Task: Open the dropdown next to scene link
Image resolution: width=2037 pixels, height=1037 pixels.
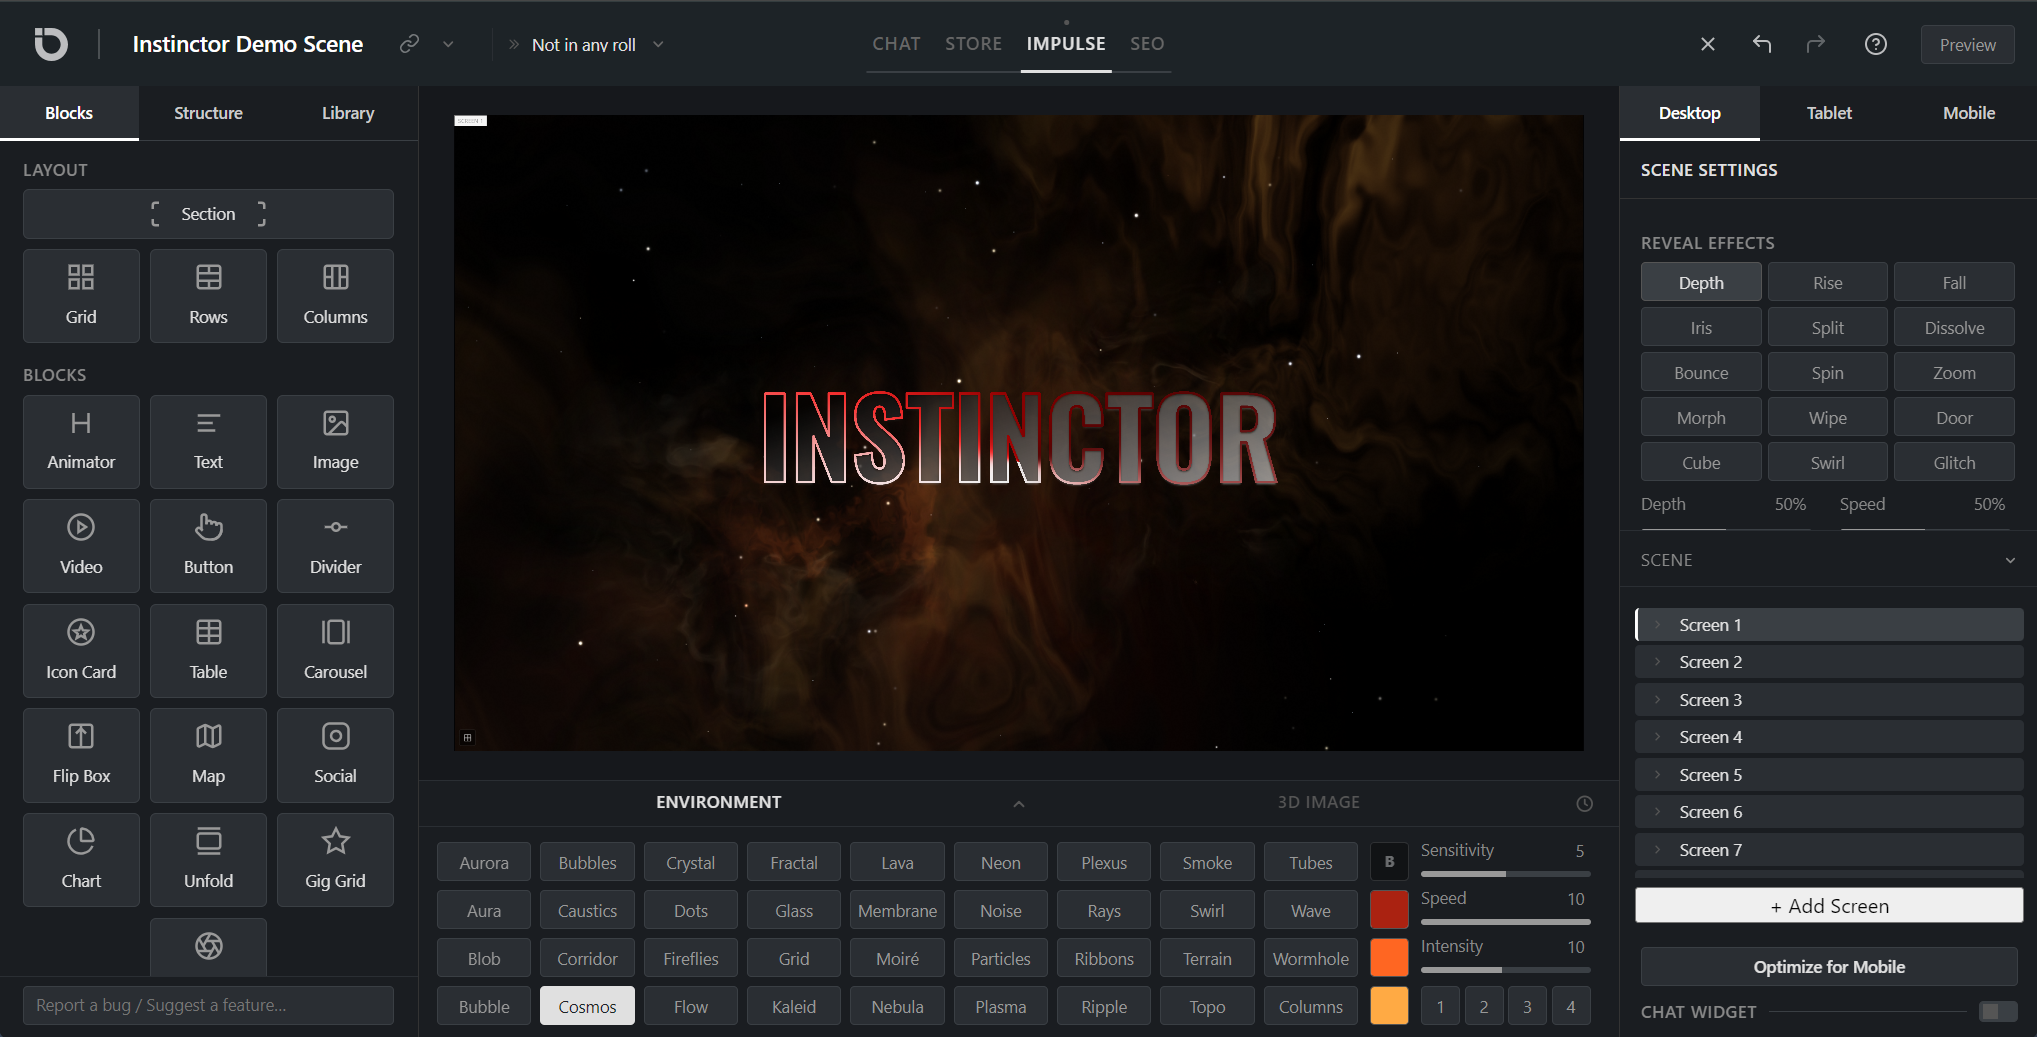Action: tap(448, 44)
